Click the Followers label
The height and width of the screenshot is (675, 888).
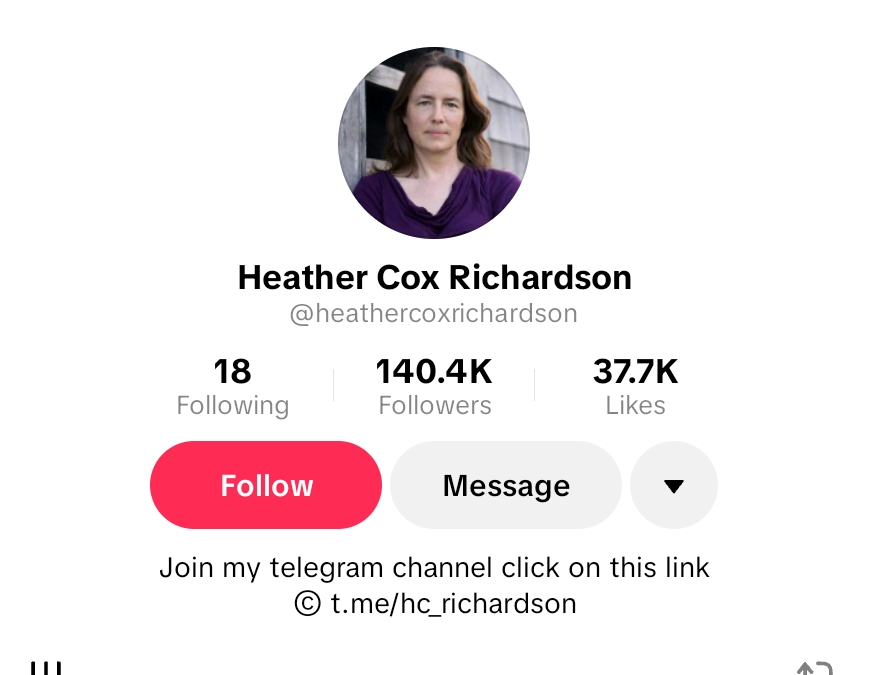[435, 405]
